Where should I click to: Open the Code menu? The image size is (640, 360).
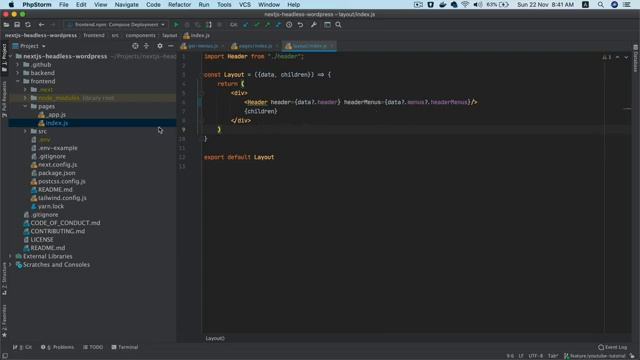[153, 5]
